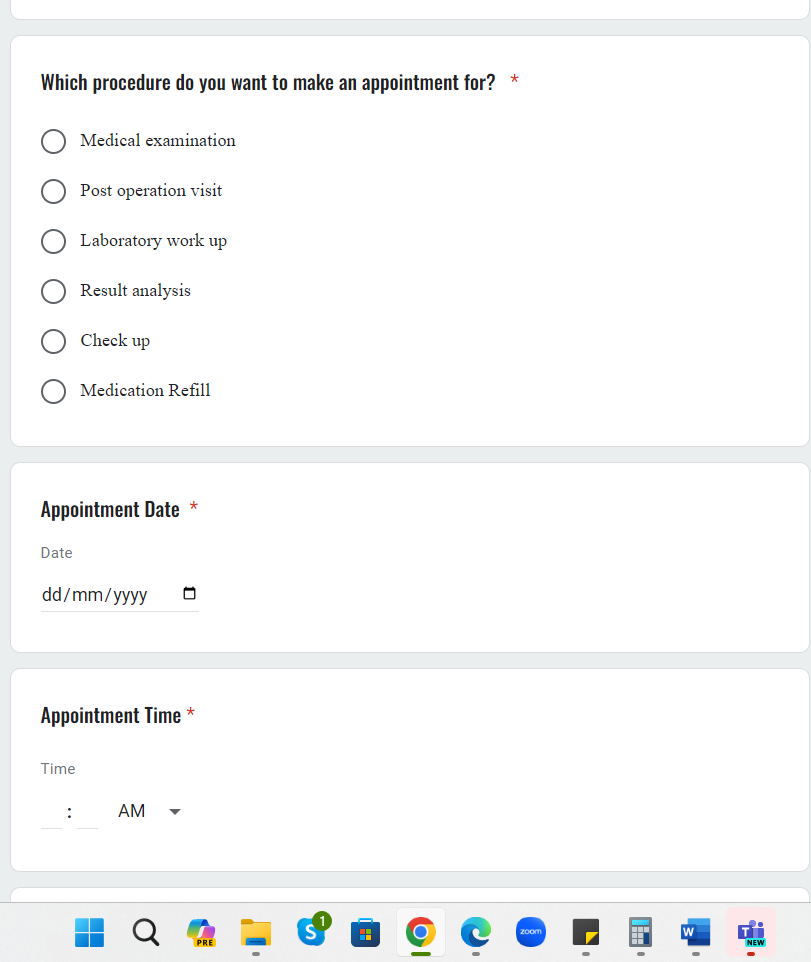Launch Calculator app from taskbar
This screenshot has width=811, height=962.
pos(640,932)
